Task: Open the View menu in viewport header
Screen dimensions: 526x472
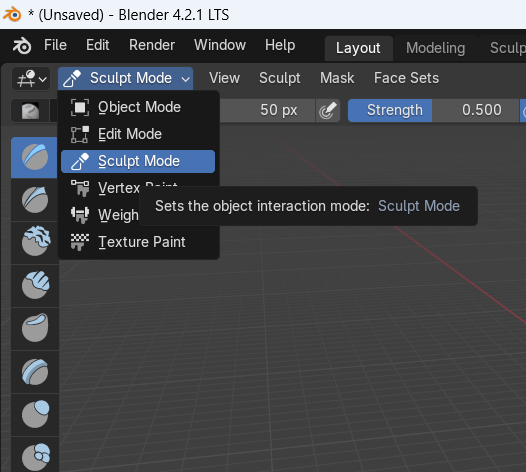Action: coord(224,78)
